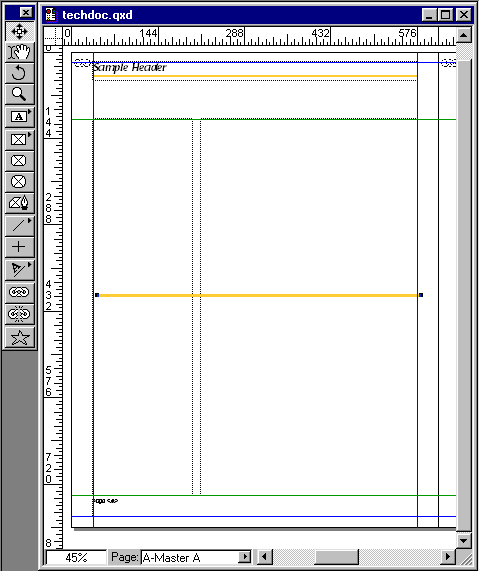The image size is (480, 571).
Task: Close the tool palette window
Action: tap(26, 13)
